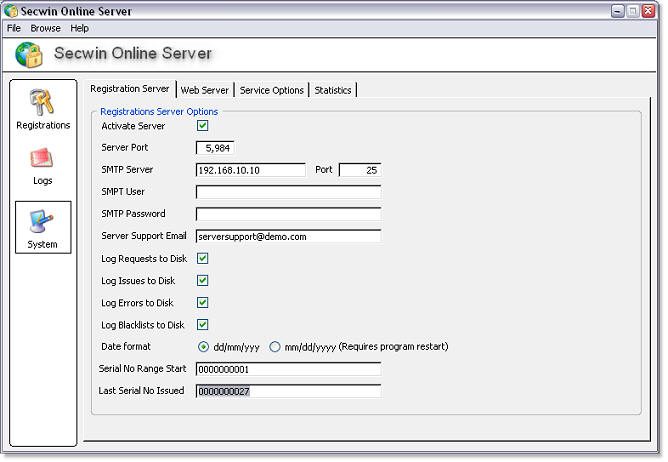The width and height of the screenshot is (668, 462).
Task: Close the Secwin Online Server window
Action: [x=648, y=11]
